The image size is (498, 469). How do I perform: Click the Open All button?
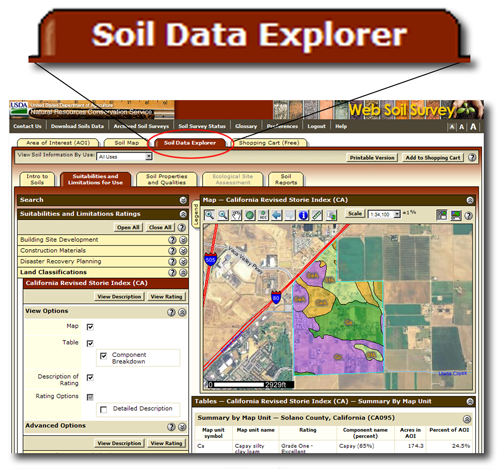[x=128, y=227]
